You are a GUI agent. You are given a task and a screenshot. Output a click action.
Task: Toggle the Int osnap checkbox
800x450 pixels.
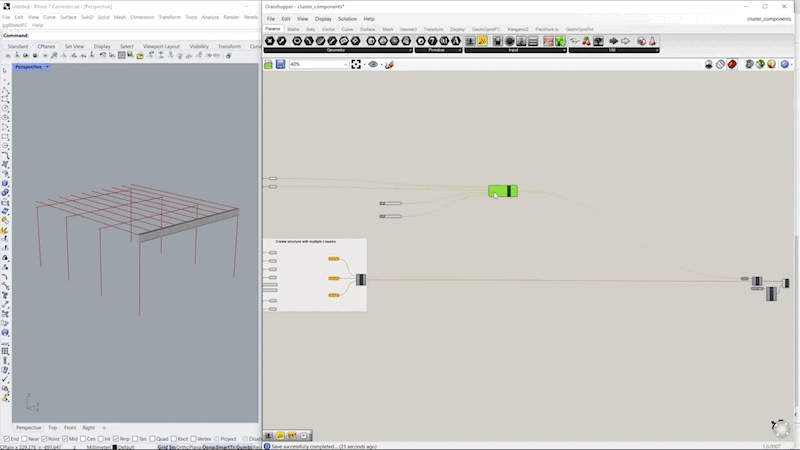101,439
